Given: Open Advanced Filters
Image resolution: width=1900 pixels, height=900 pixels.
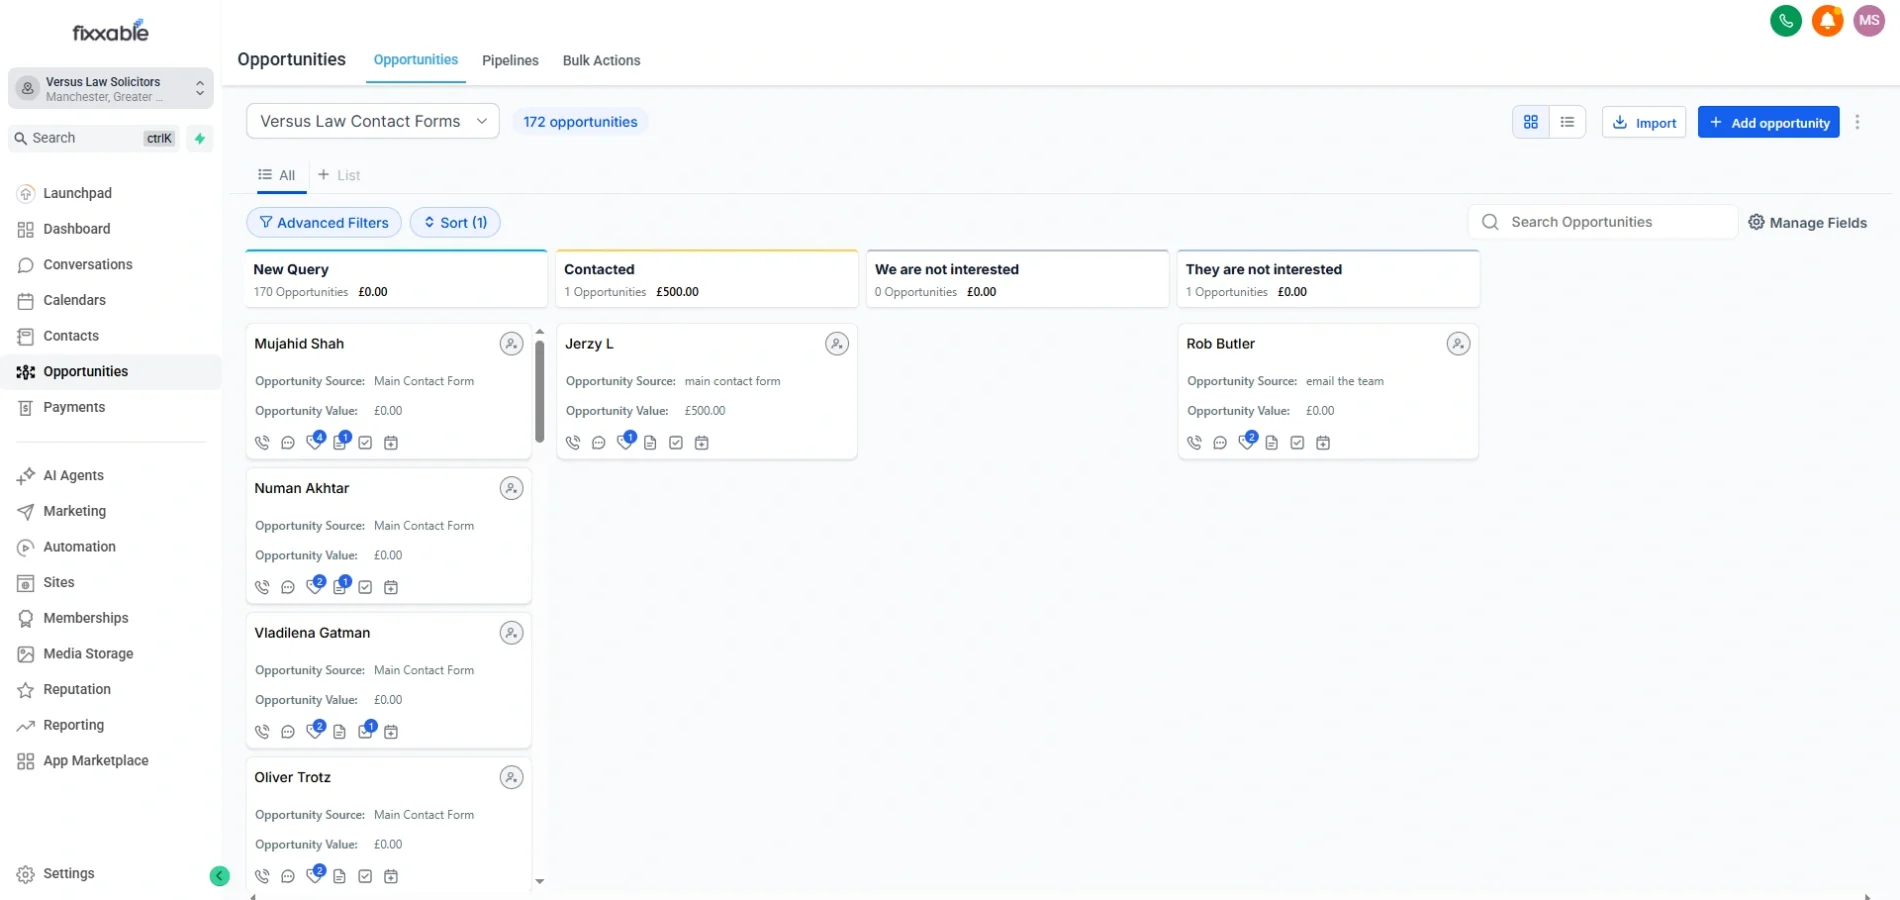Looking at the screenshot, I should pos(324,222).
